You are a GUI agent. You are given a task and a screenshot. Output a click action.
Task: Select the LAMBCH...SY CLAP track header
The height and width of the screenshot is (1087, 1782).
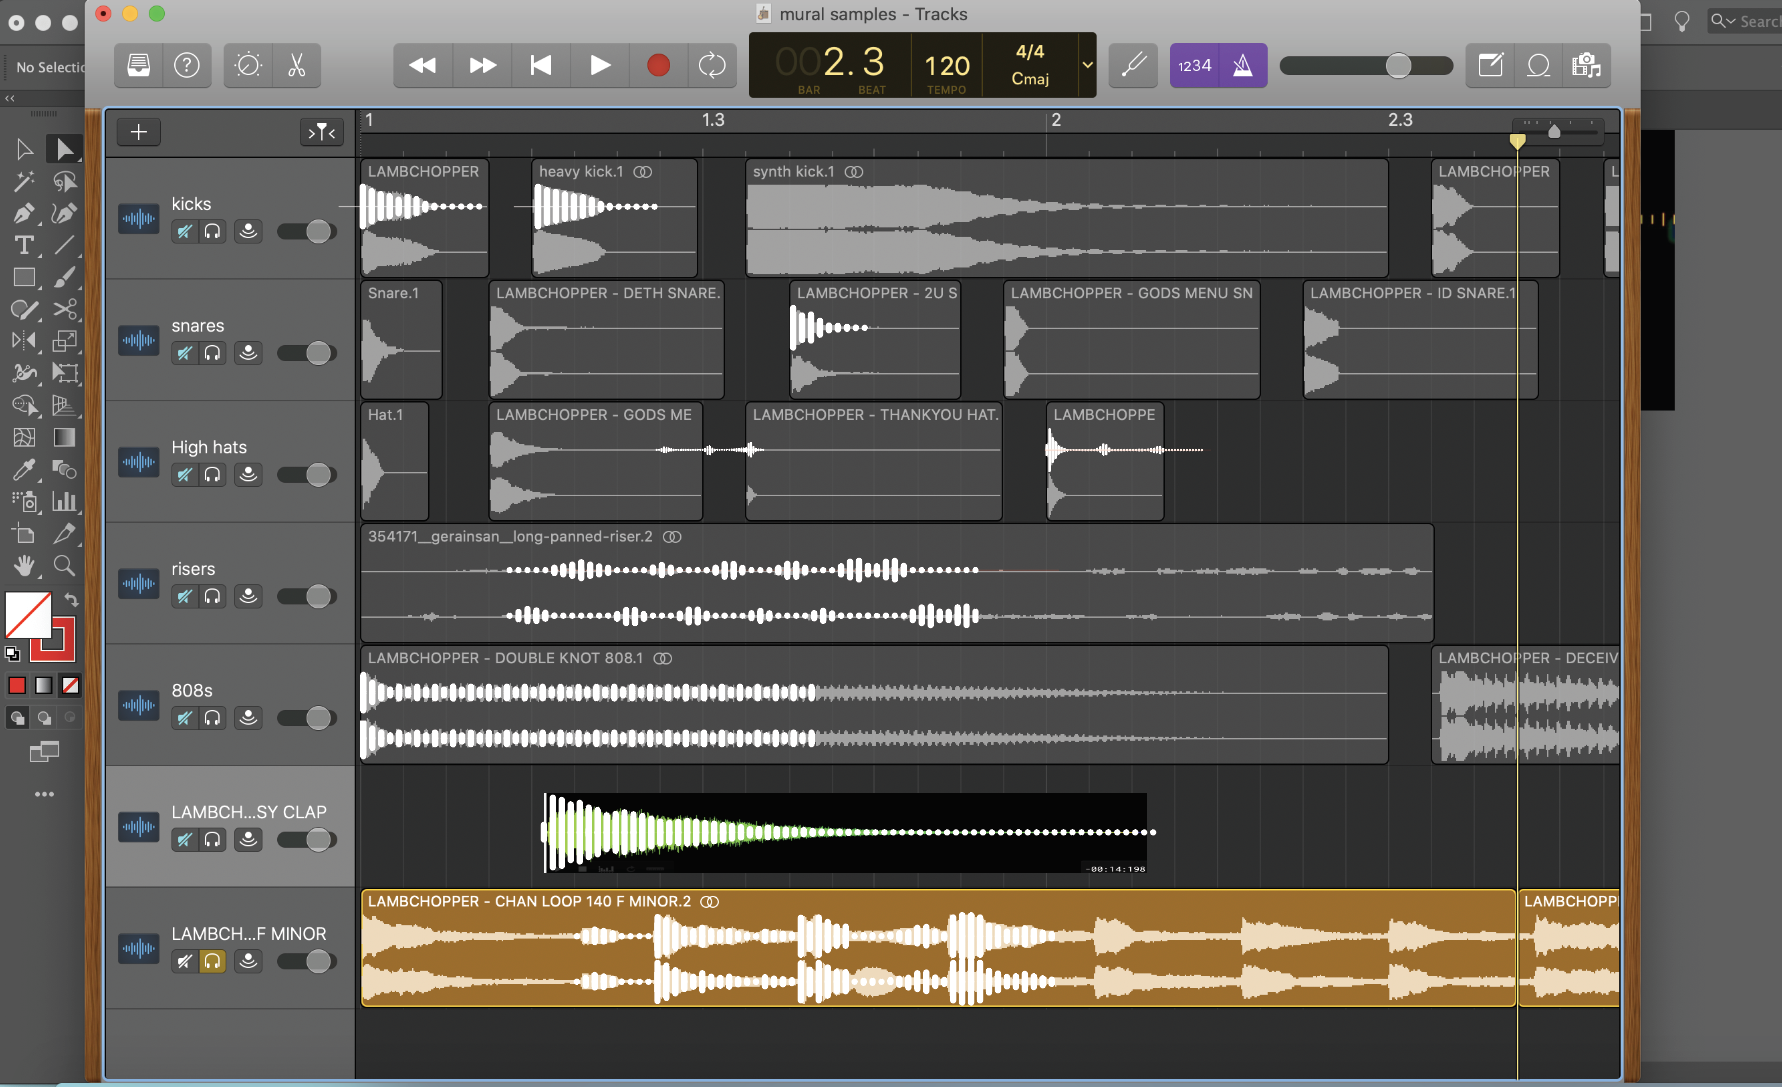(x=231, y=826)
